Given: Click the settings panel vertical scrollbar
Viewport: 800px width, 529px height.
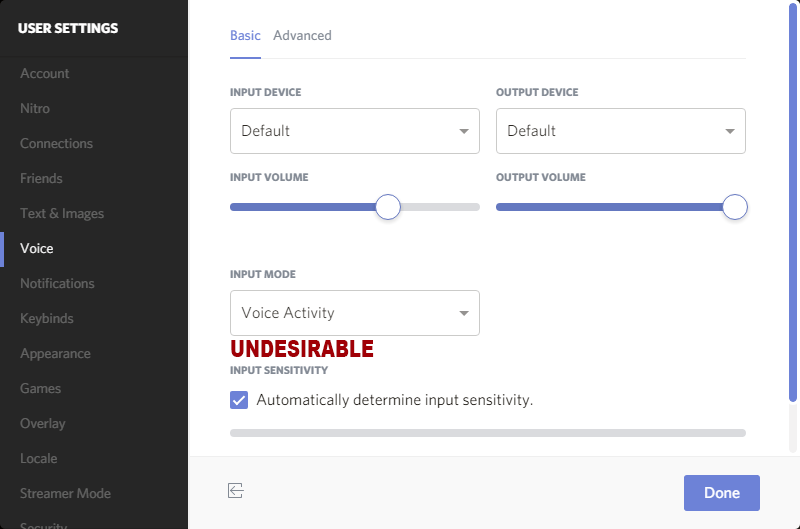Looking at the screenshot, I should (793, 200).
